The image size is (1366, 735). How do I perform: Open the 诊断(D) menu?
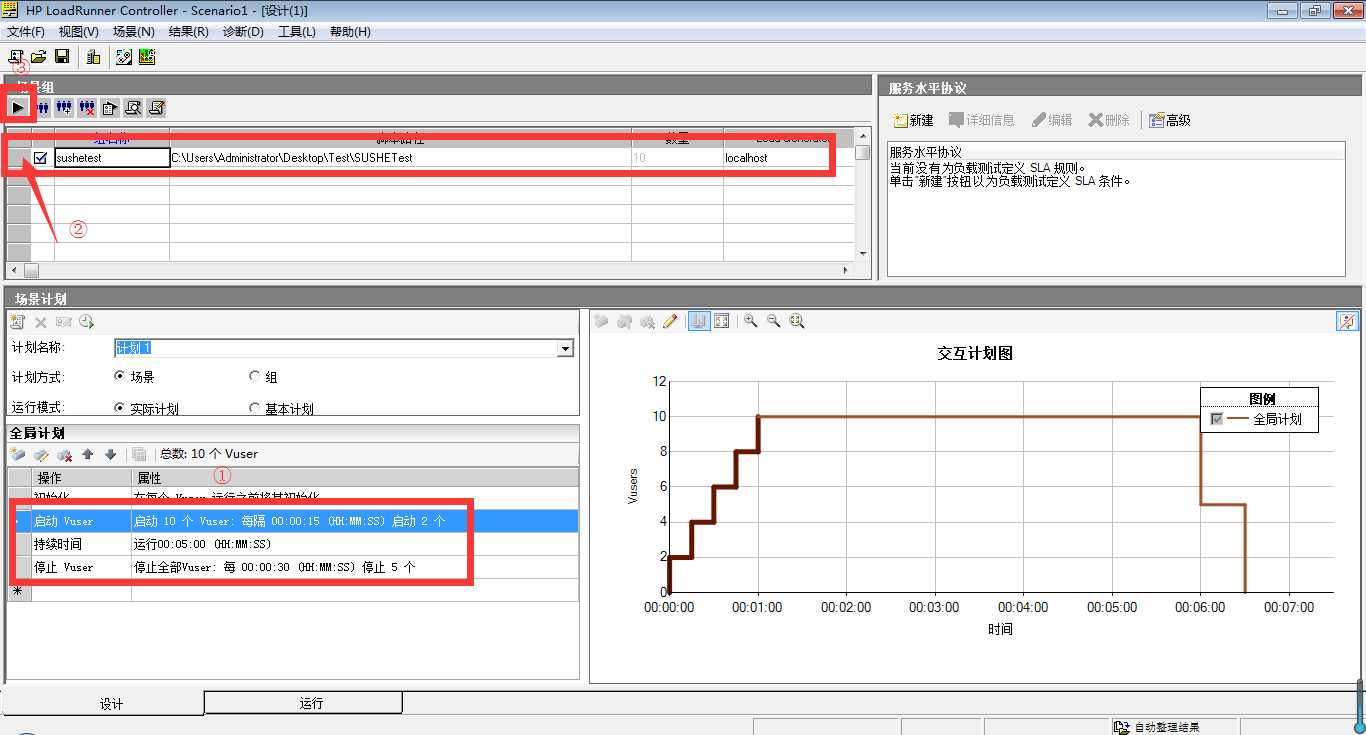243,32
